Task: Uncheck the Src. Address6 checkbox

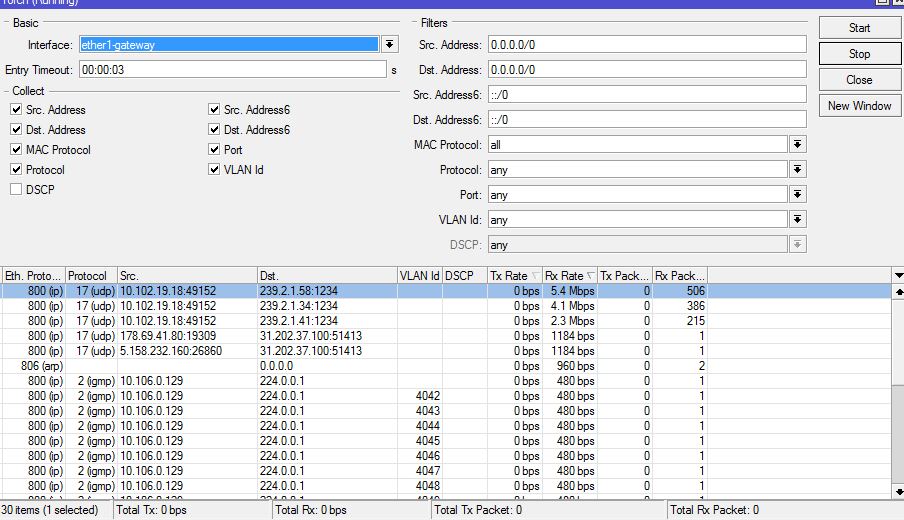Action: (214, 110)
